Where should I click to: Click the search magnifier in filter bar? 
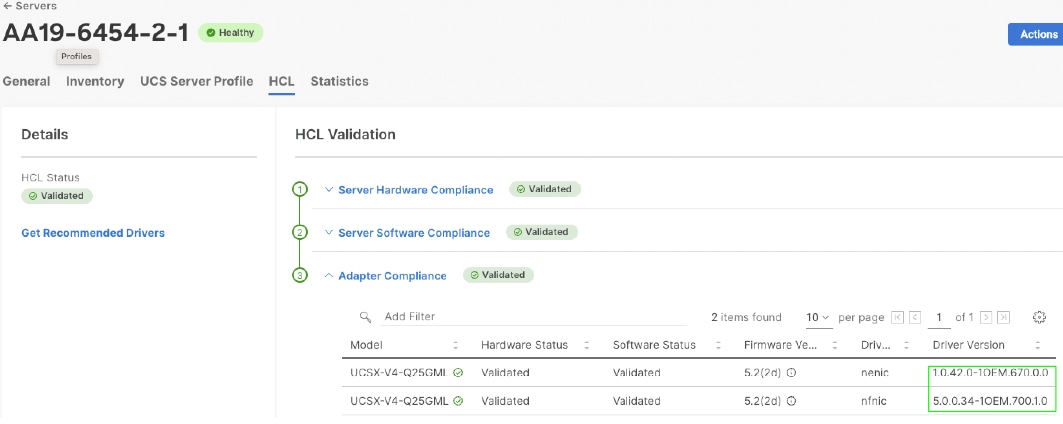point(366,317)
